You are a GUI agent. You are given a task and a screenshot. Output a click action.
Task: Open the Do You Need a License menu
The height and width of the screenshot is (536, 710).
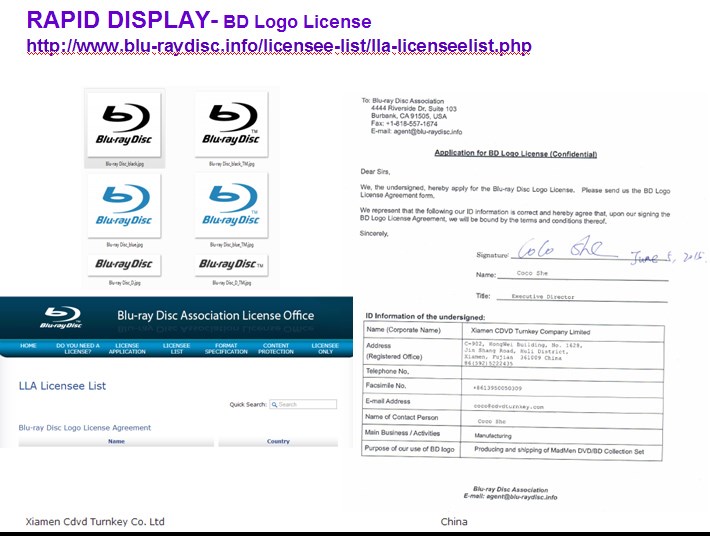click(77, 348)
